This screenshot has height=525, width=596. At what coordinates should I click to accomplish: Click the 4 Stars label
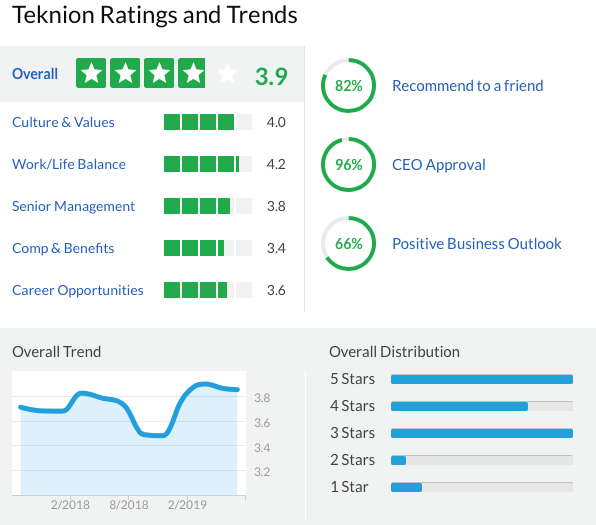point(352,406)
